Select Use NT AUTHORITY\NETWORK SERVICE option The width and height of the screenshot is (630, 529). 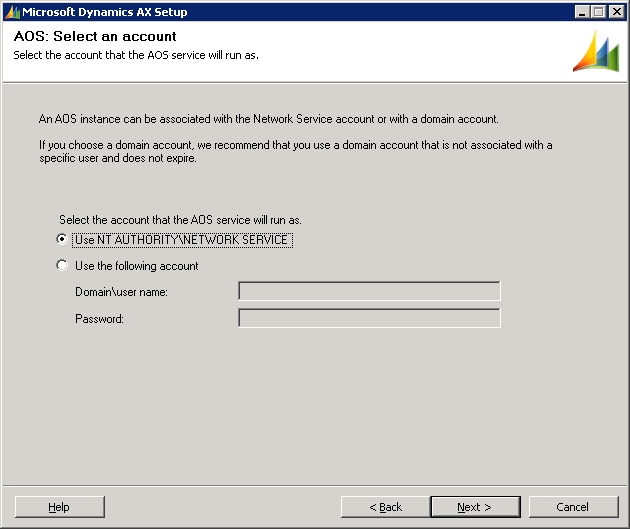pyautogui.click(x=62, y=240)
